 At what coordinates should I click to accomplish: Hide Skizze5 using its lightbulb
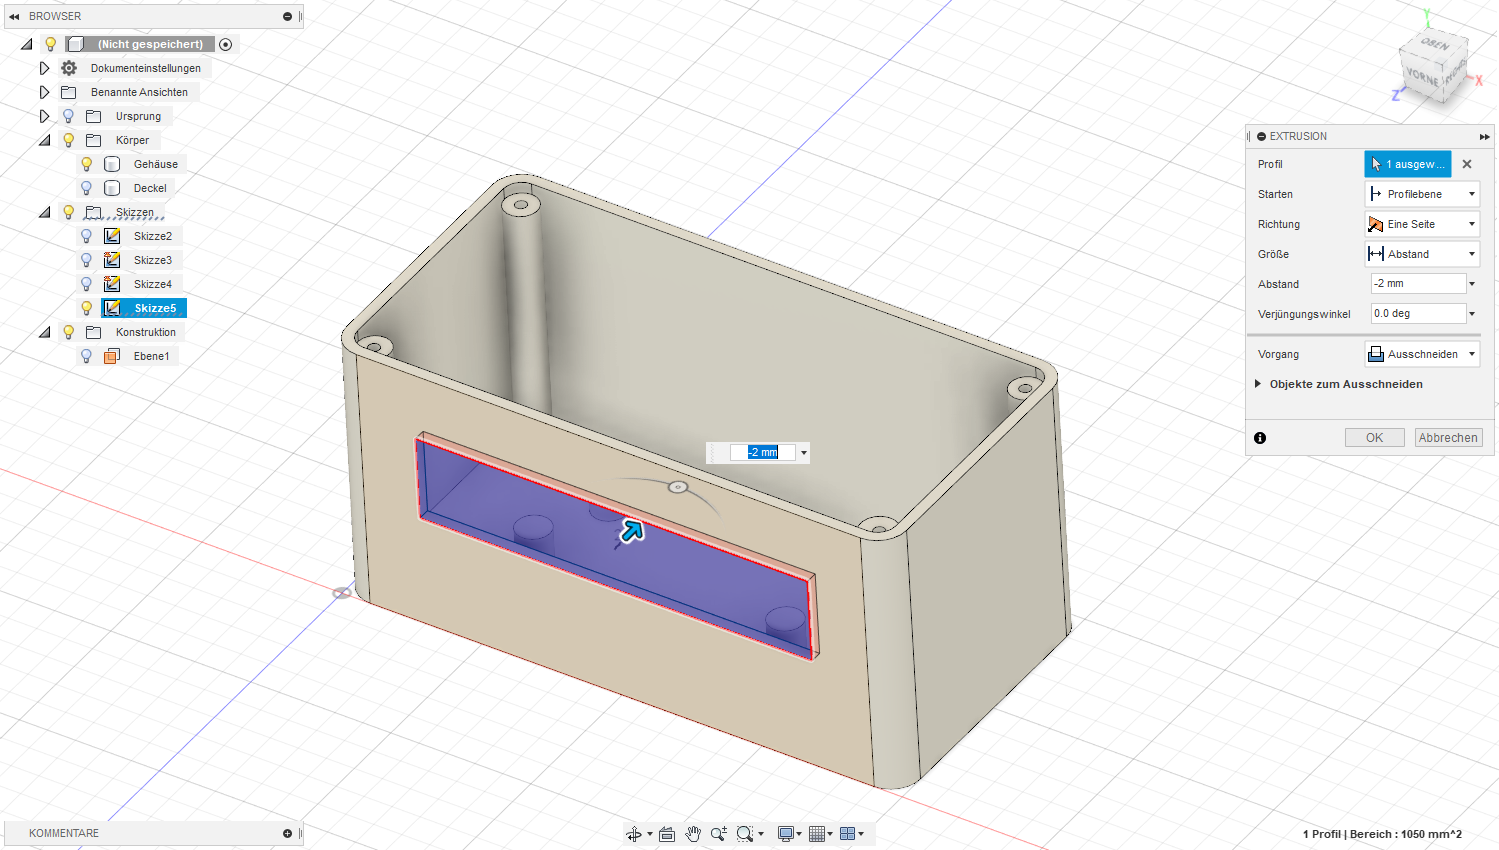click(87, 308)
